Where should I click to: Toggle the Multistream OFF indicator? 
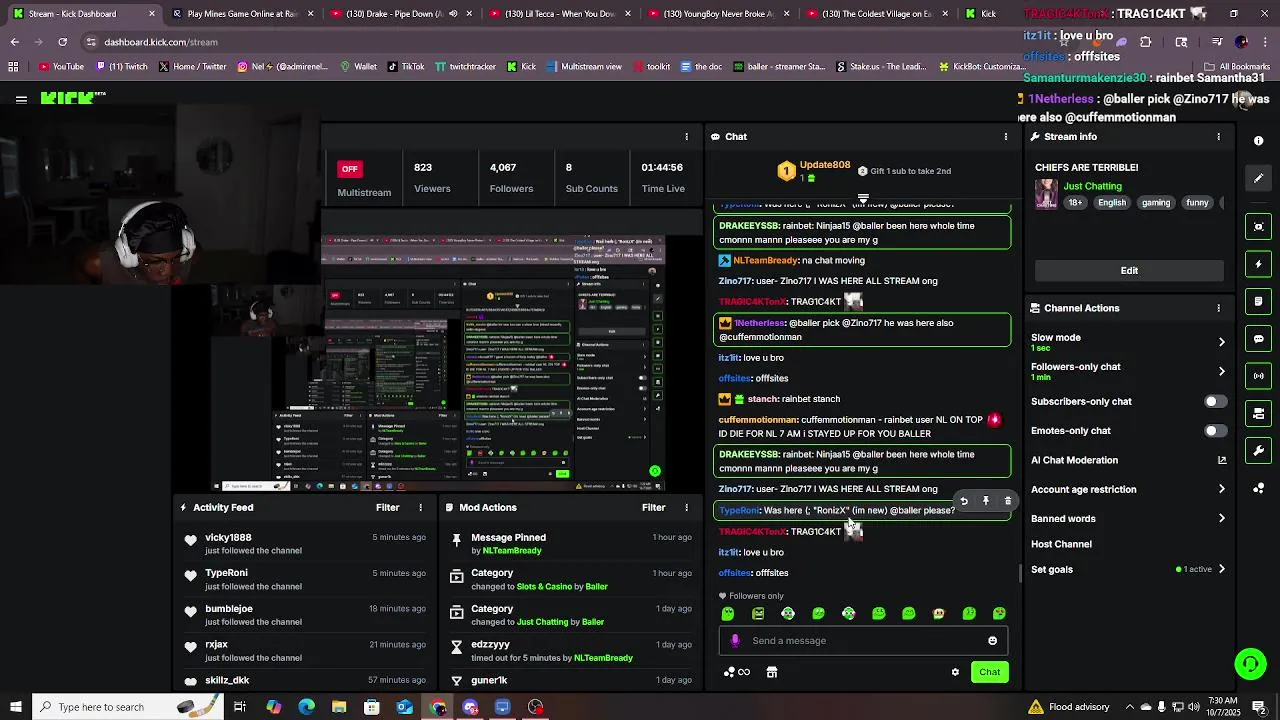click(349, 169)
